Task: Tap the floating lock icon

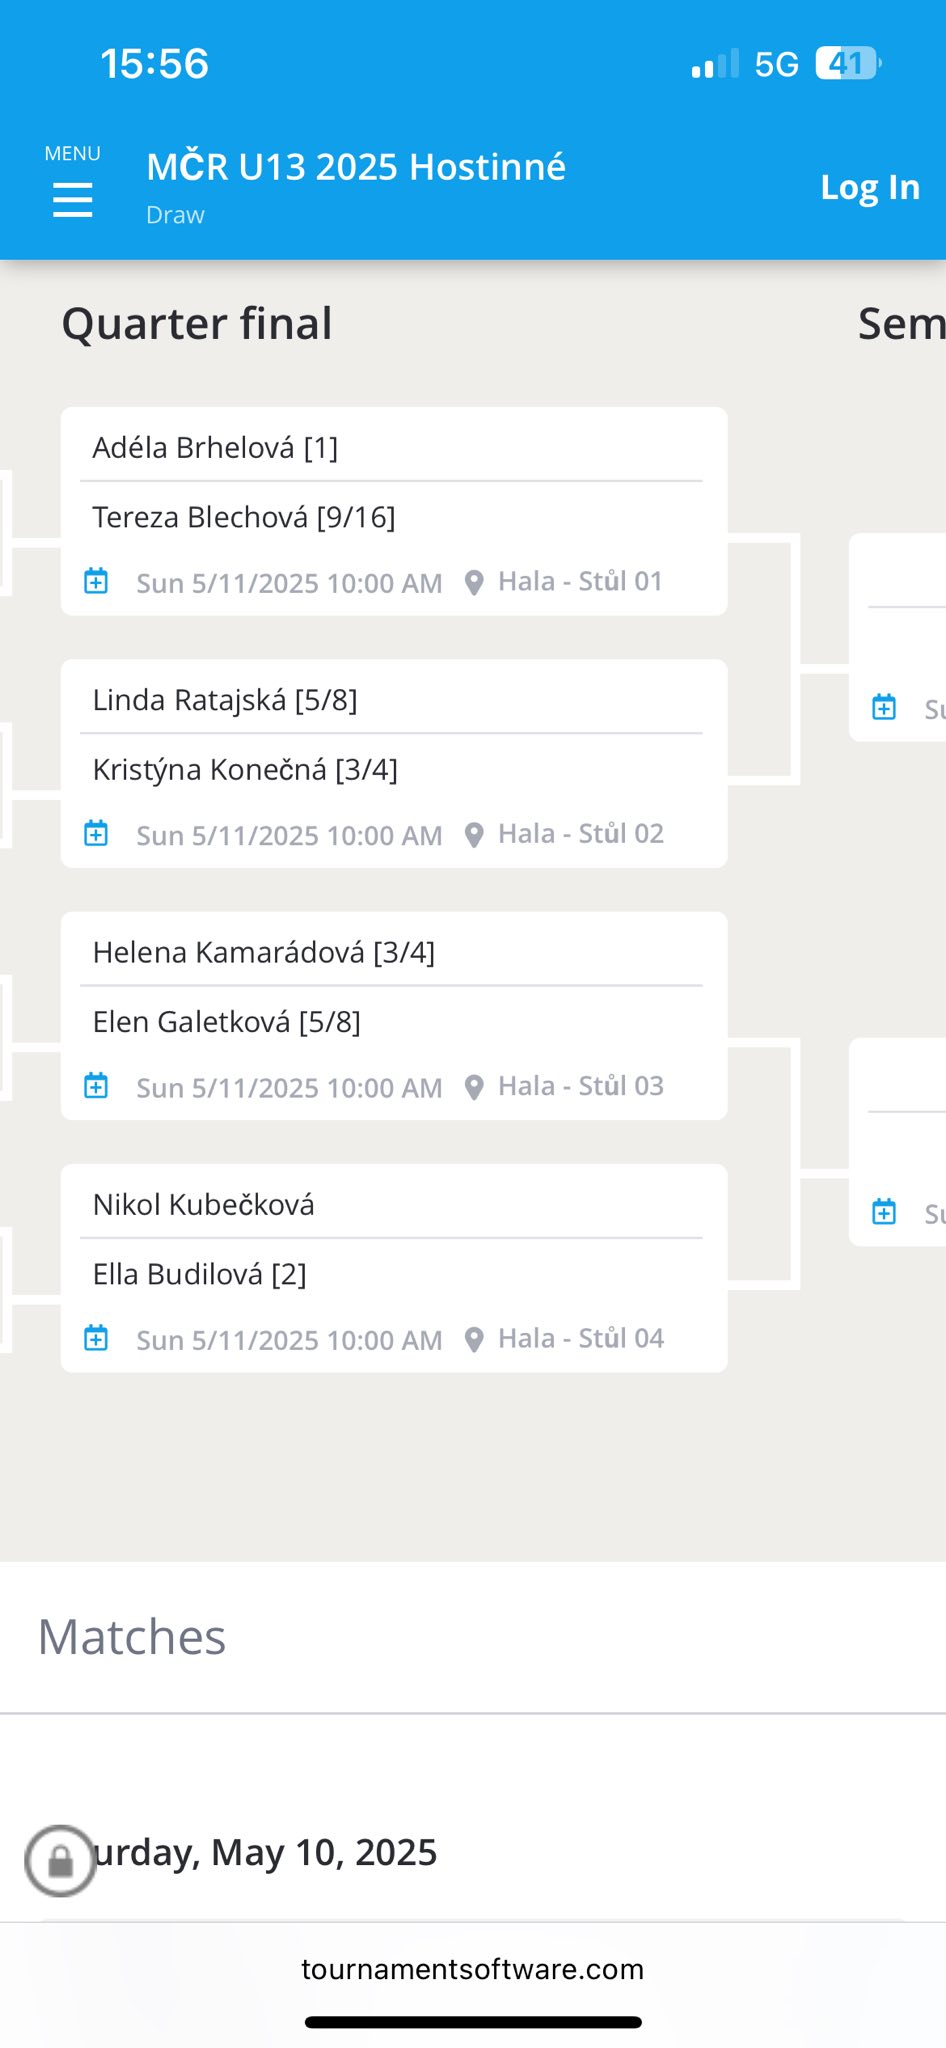Action: click(x=61, y=1861)
